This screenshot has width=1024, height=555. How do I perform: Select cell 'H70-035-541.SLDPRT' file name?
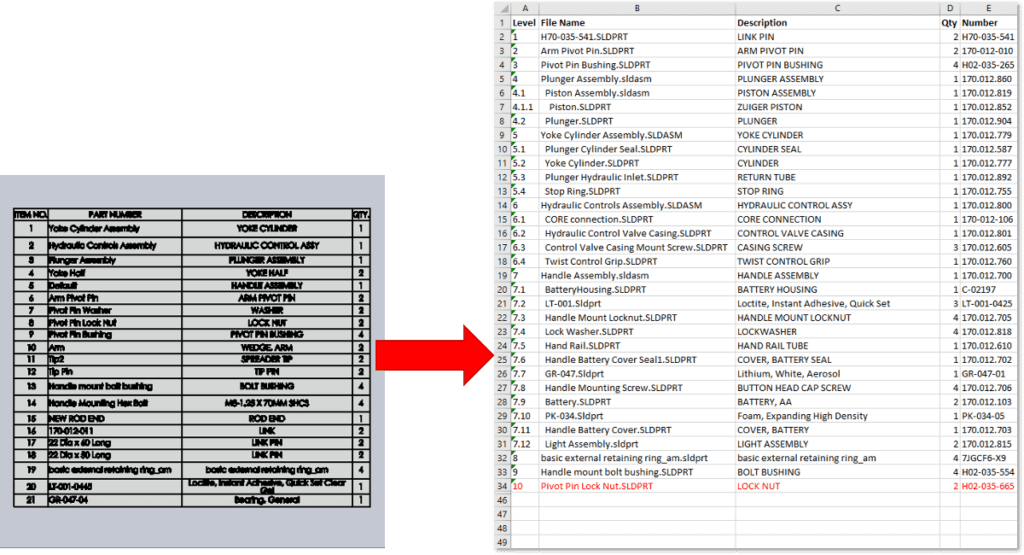click(x=637, y=37)
